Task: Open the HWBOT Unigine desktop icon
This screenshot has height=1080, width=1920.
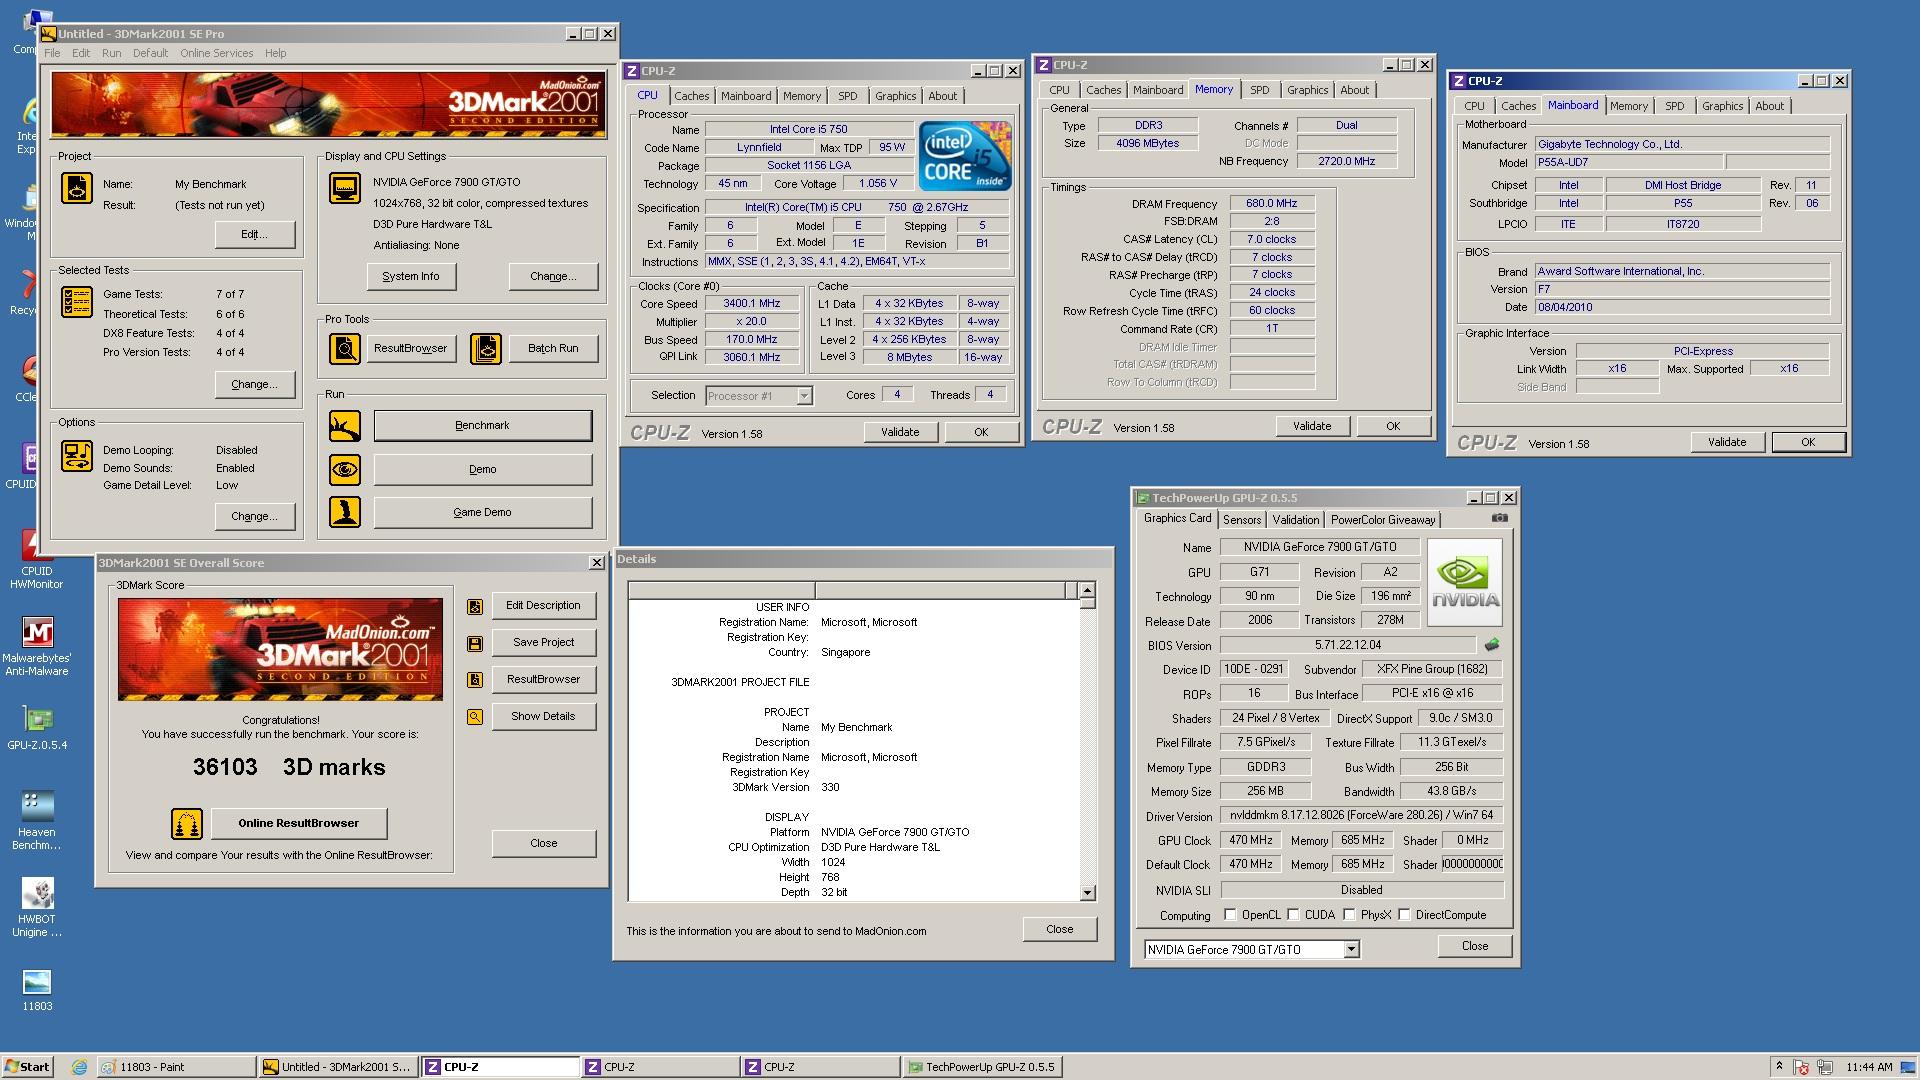Action: (37, 907)
